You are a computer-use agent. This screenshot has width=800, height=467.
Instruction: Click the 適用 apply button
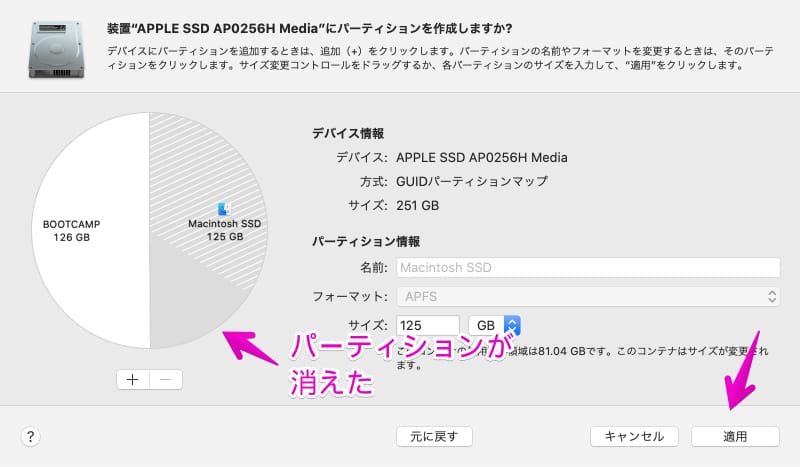pos(735,437)
